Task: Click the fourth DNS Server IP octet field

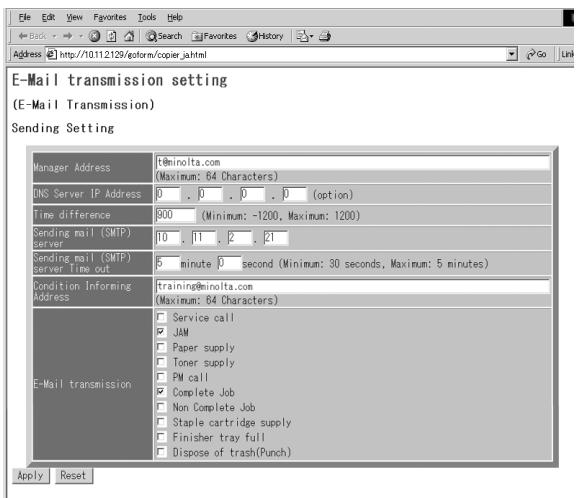Action: [x=294, y=194]
